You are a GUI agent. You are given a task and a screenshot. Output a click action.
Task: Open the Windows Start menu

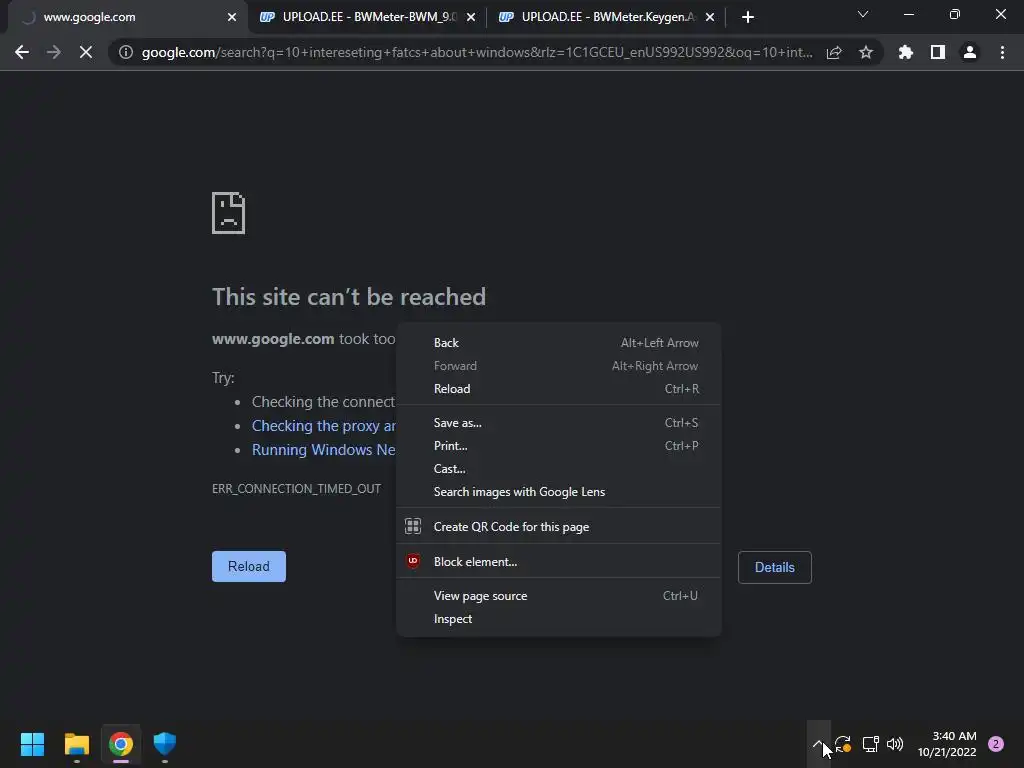(x=32, y=744)
